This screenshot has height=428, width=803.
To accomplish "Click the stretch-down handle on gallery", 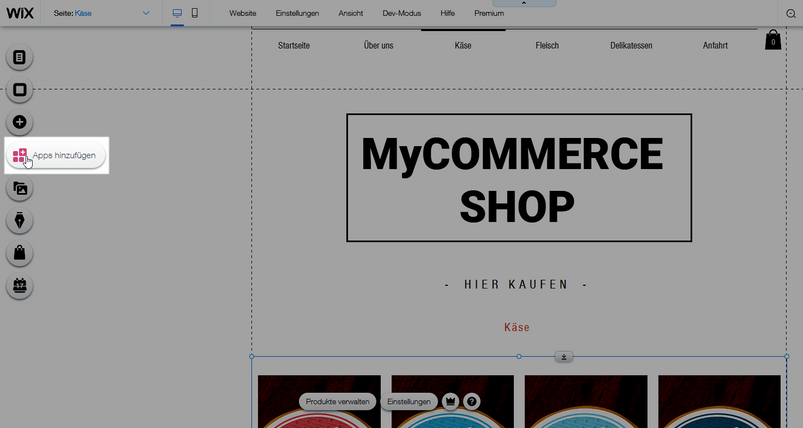I will (564, 357).
